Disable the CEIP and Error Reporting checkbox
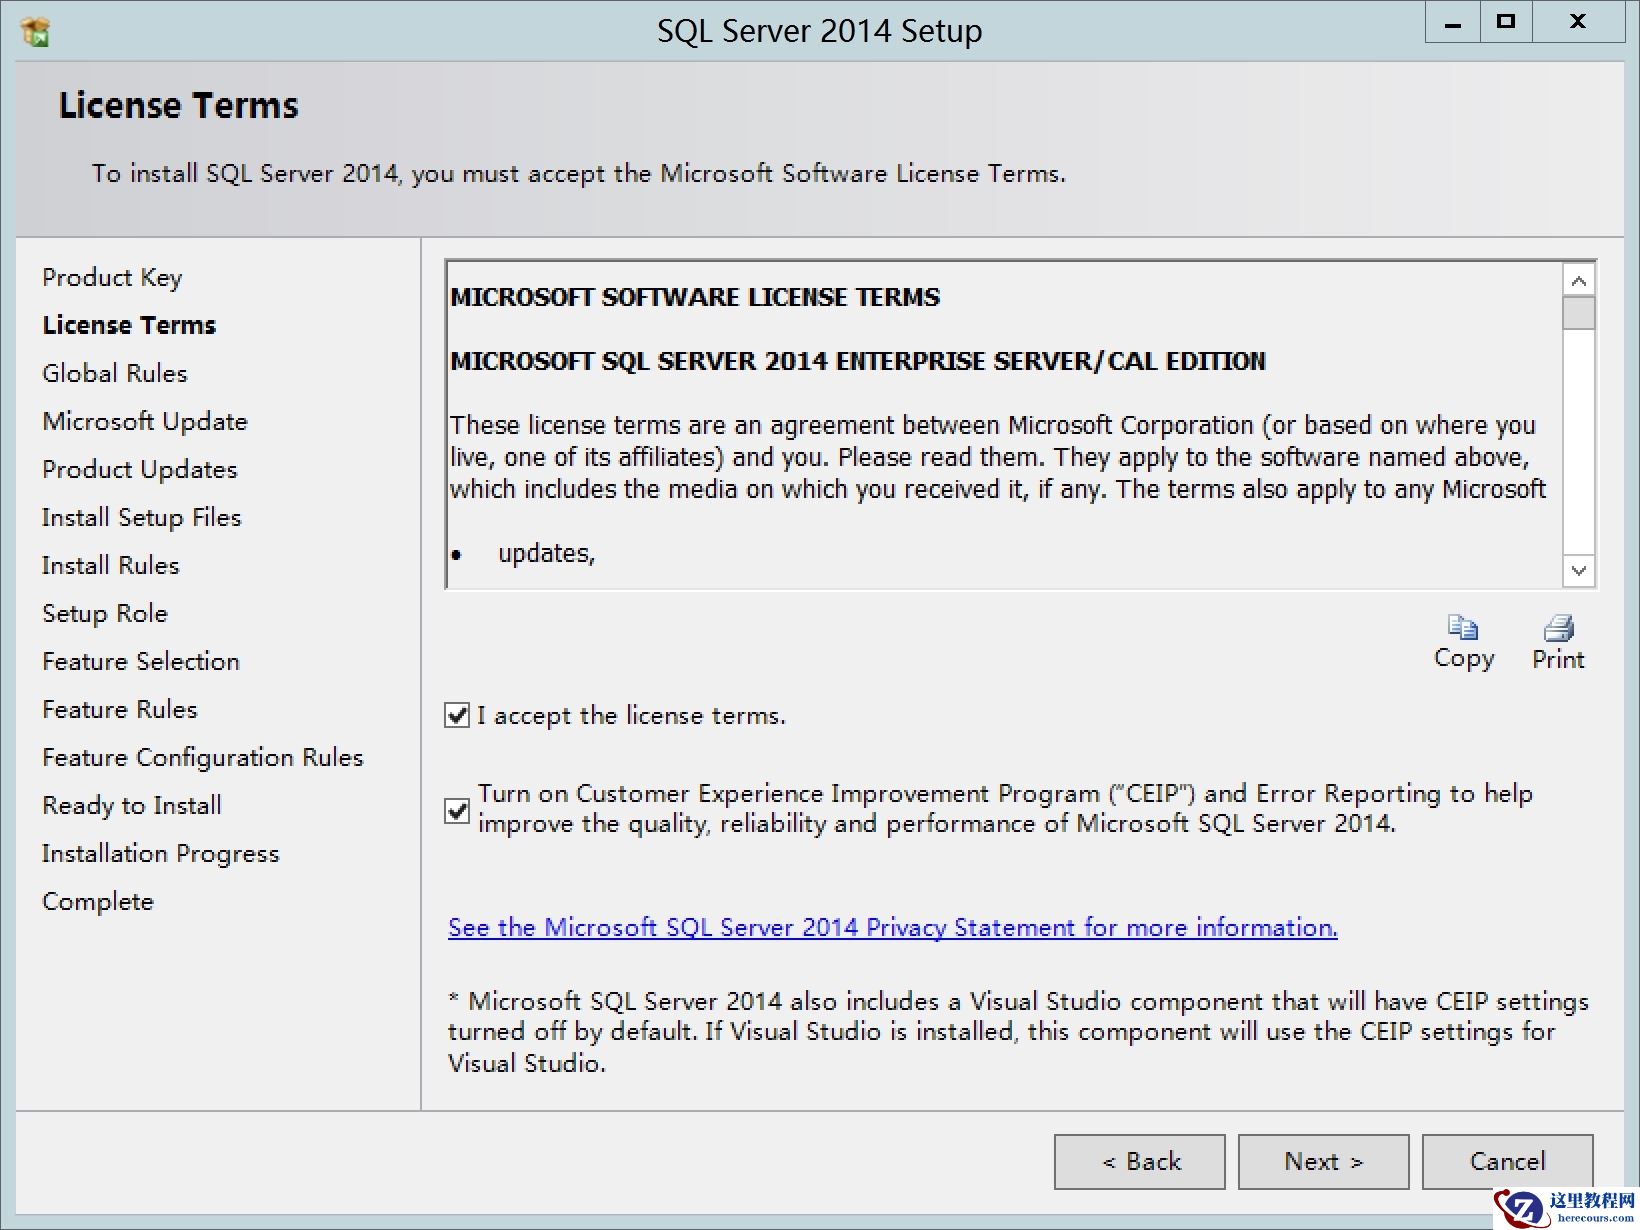The image size is (1640, 1230). tap(457, 809)
